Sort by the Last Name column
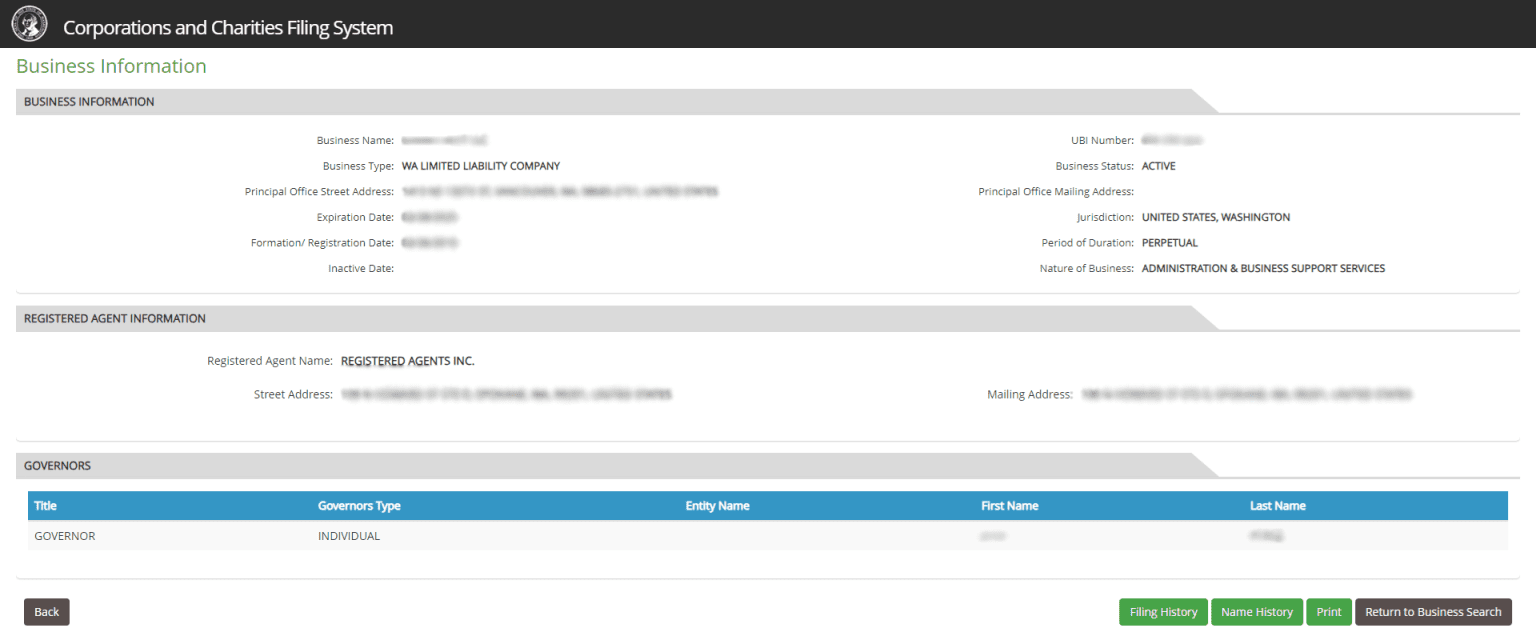This screenshot has width=1536, height=632. tap(1277, 506)
